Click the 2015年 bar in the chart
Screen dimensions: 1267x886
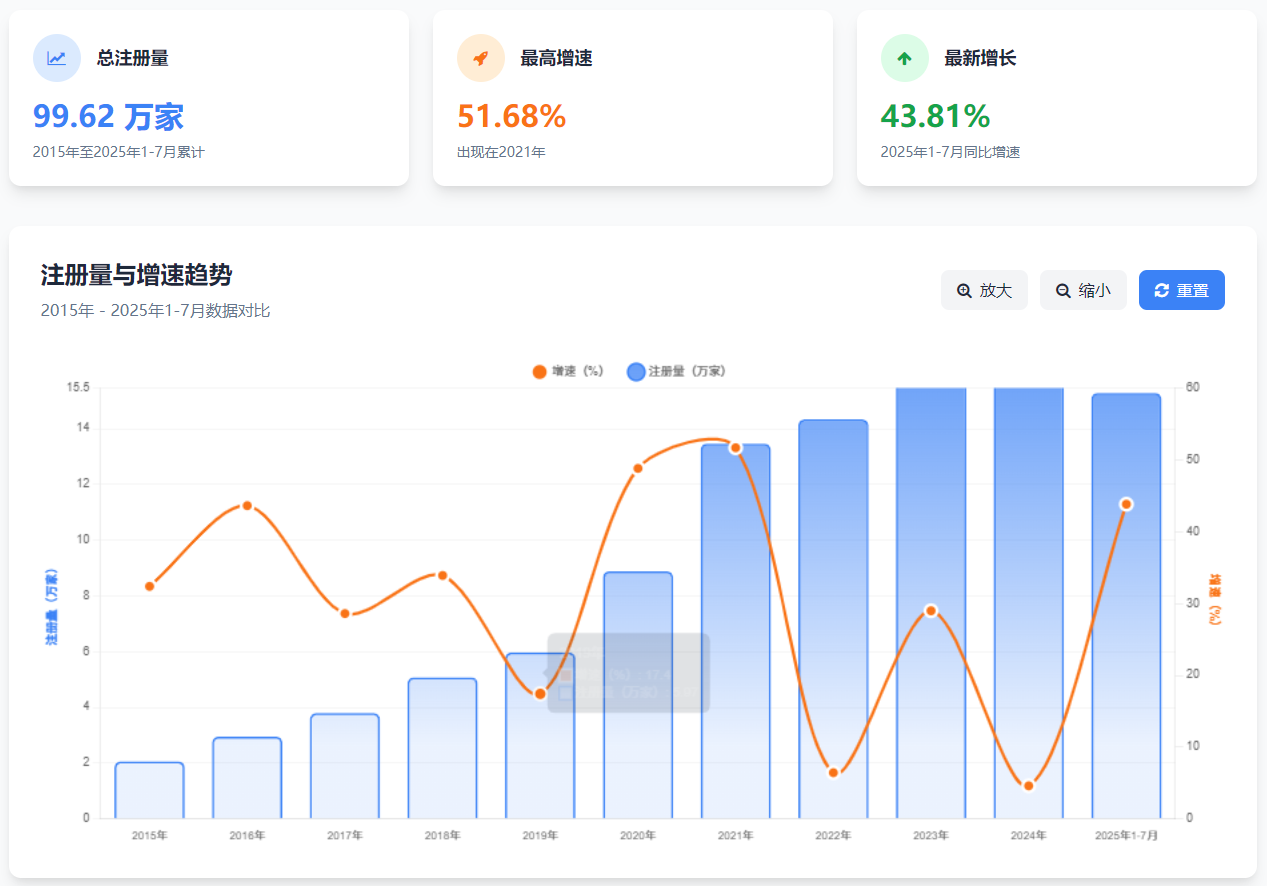tap(150, 790)
